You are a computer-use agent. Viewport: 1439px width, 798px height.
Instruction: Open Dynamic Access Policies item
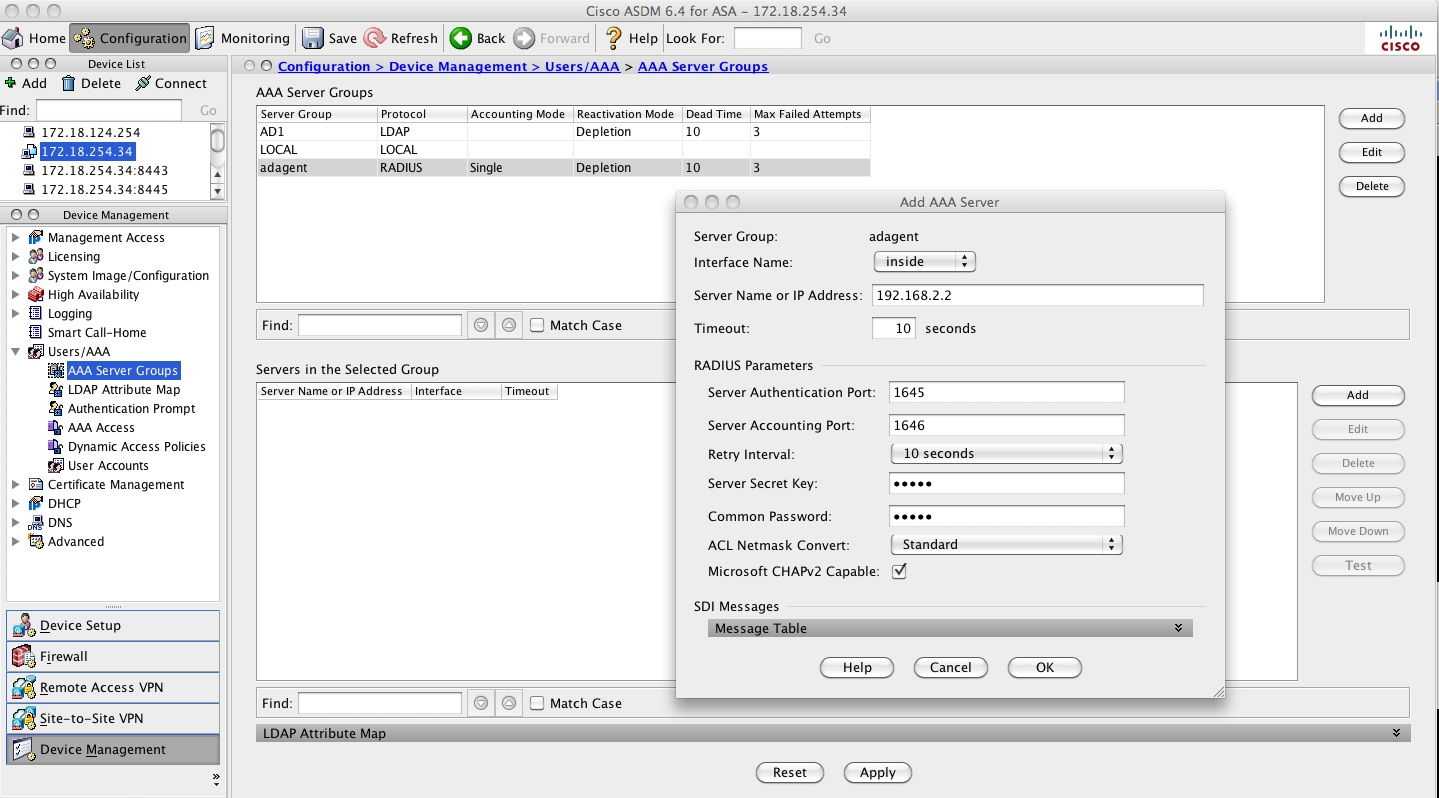136,446
